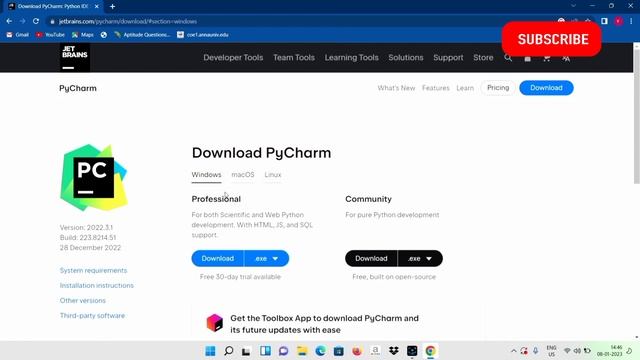The image size is (640, 360).
Task: Show hidden system tray icons chevron
Action: tap(513, 351)
